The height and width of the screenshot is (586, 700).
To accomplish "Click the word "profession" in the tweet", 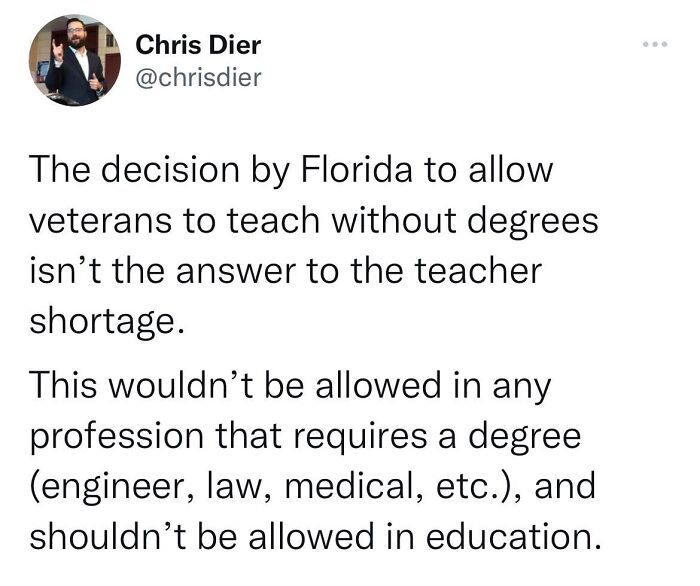I will pos(109,436).
